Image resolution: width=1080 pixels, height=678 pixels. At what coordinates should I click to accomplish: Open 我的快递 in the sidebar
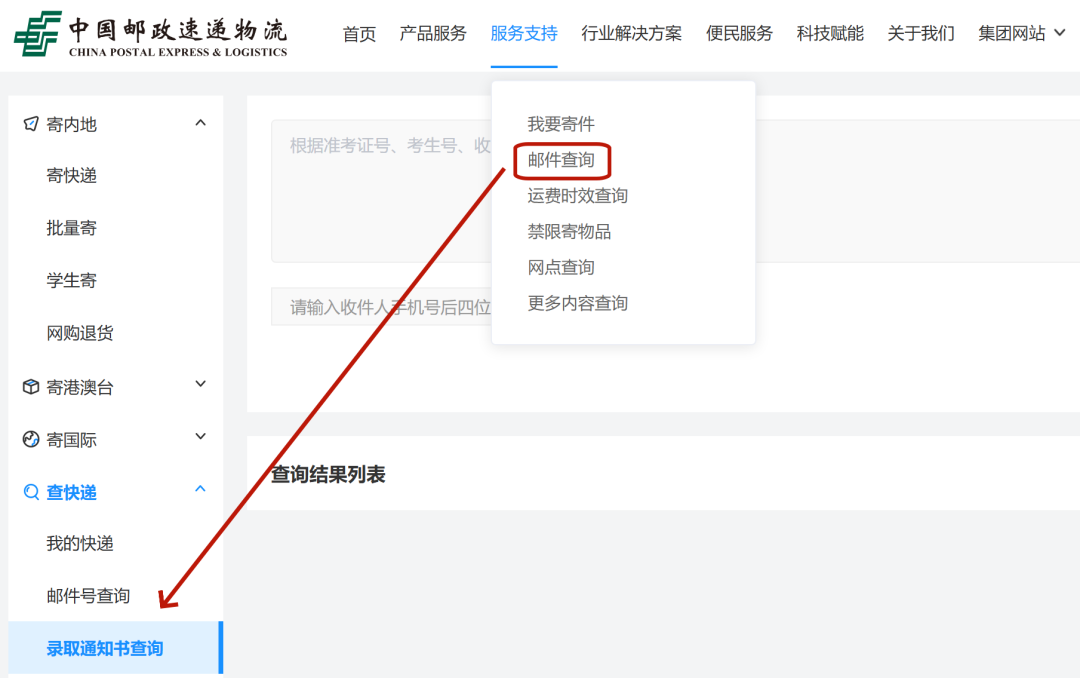pos(80,544)
